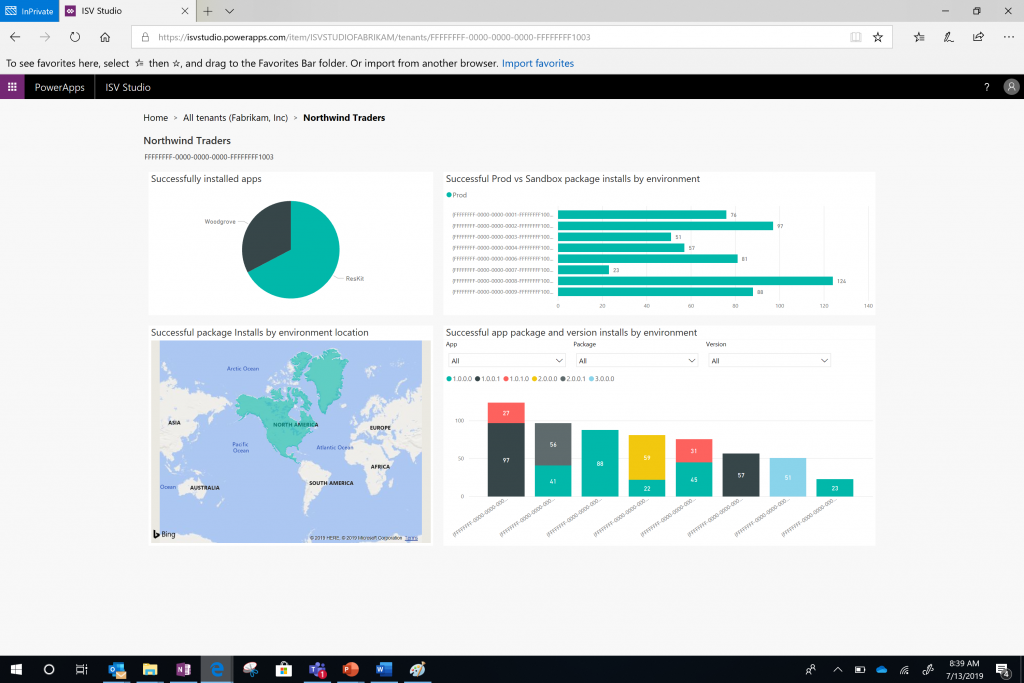1024x683 pixels.
Task: Open the PowerApps app launcher waffle
Action: click(12, 87)
